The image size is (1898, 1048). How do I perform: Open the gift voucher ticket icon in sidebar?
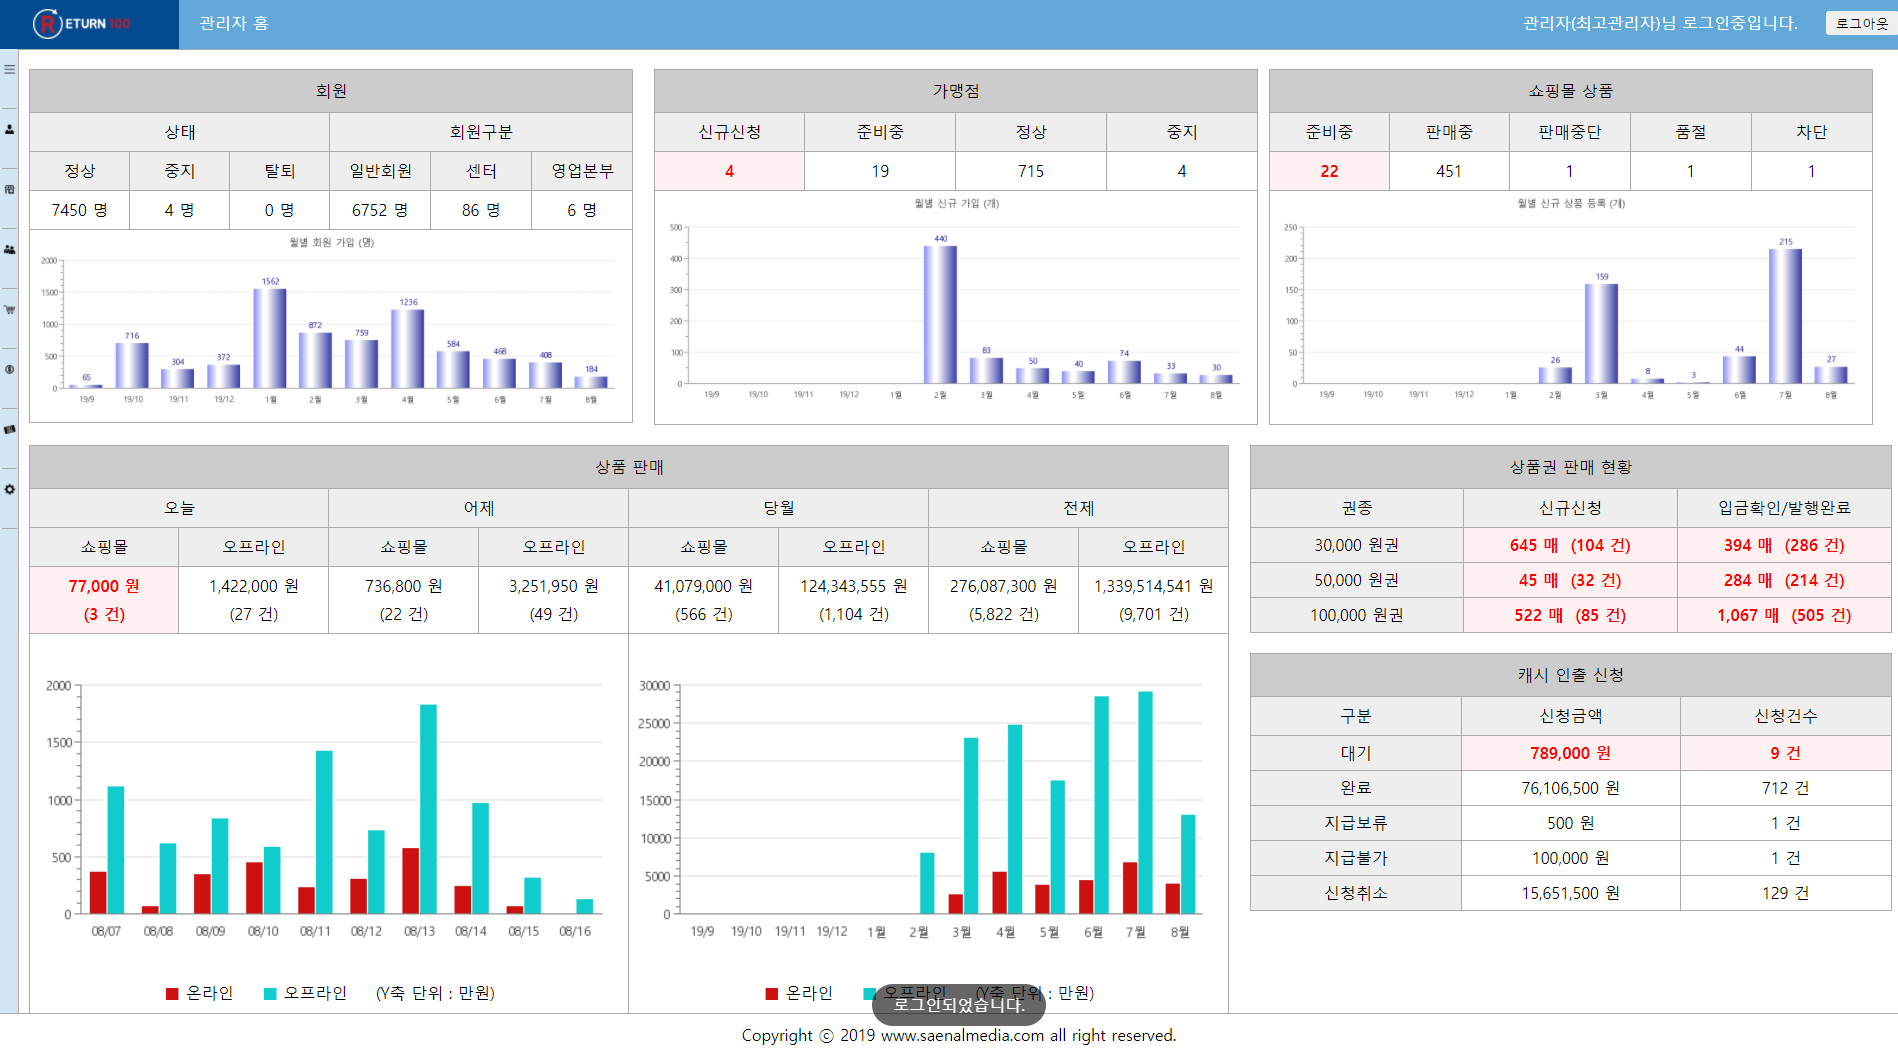[9, 429]
